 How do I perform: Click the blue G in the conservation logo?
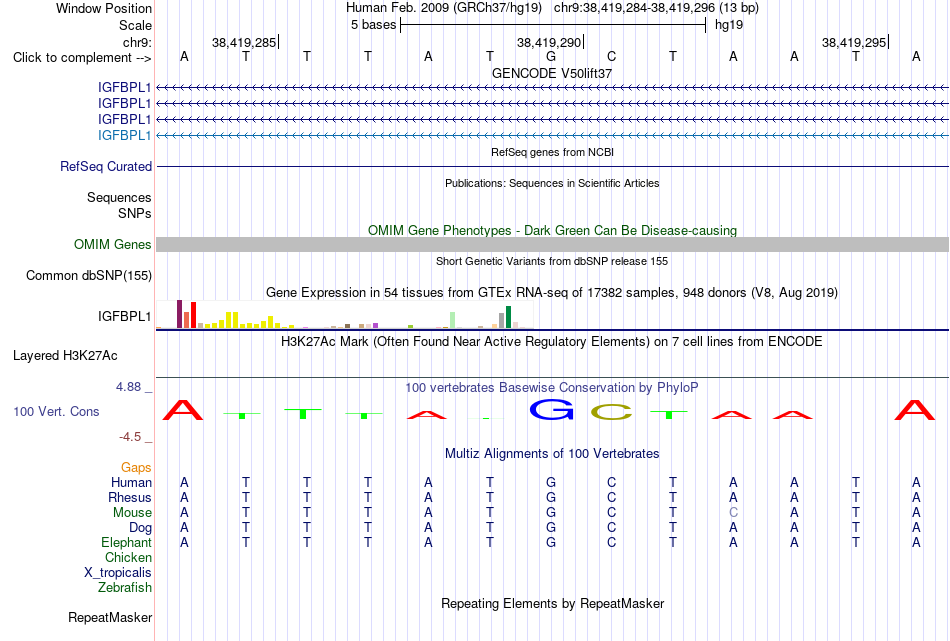(x=551, y=410)
